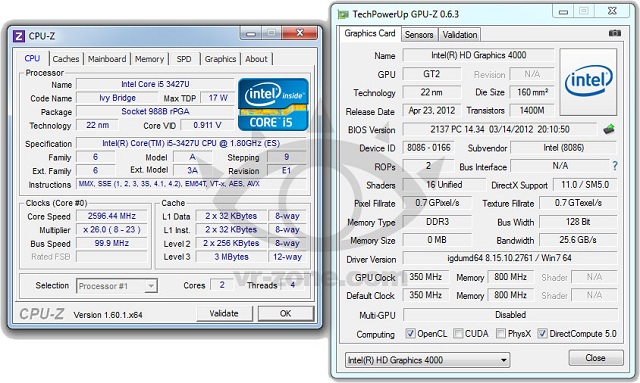
Task: Click the Intel Core i5 badge in CPU-Z
Action: (273, 104)
